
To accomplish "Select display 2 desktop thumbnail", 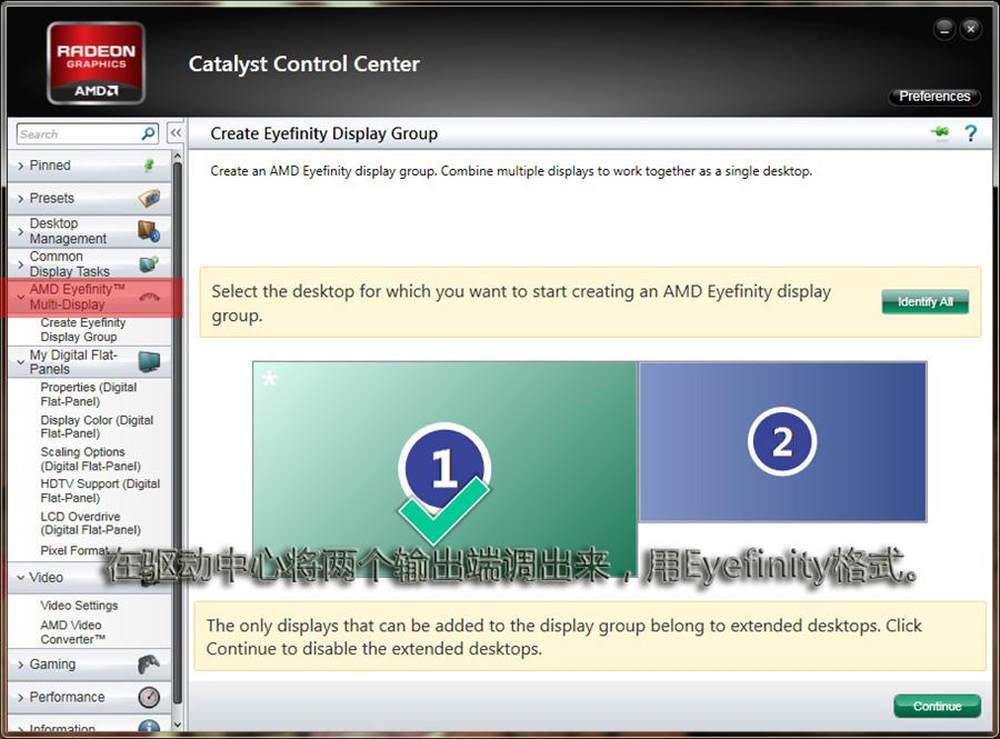I will pos(782,441).
